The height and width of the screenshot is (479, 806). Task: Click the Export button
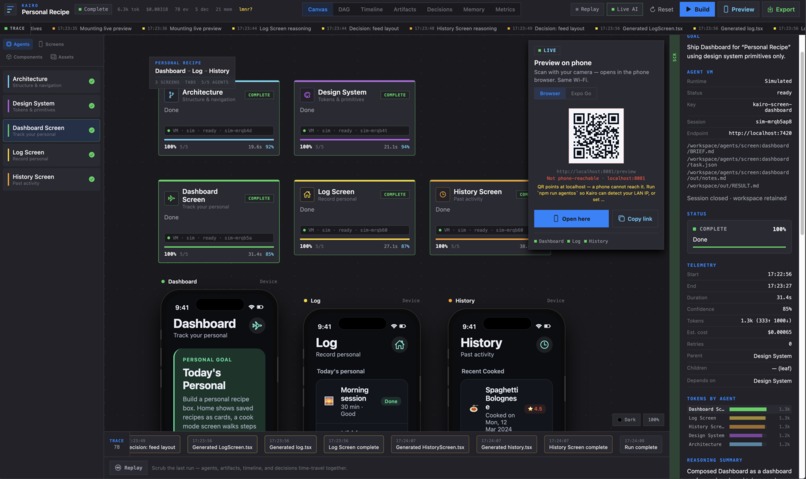781,9
